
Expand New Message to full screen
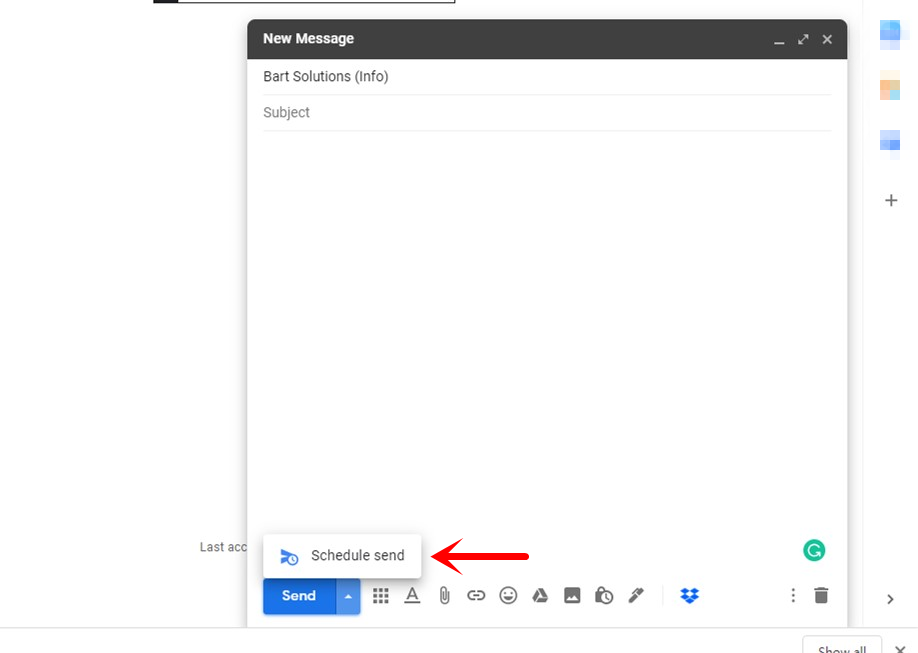(803, 39)
